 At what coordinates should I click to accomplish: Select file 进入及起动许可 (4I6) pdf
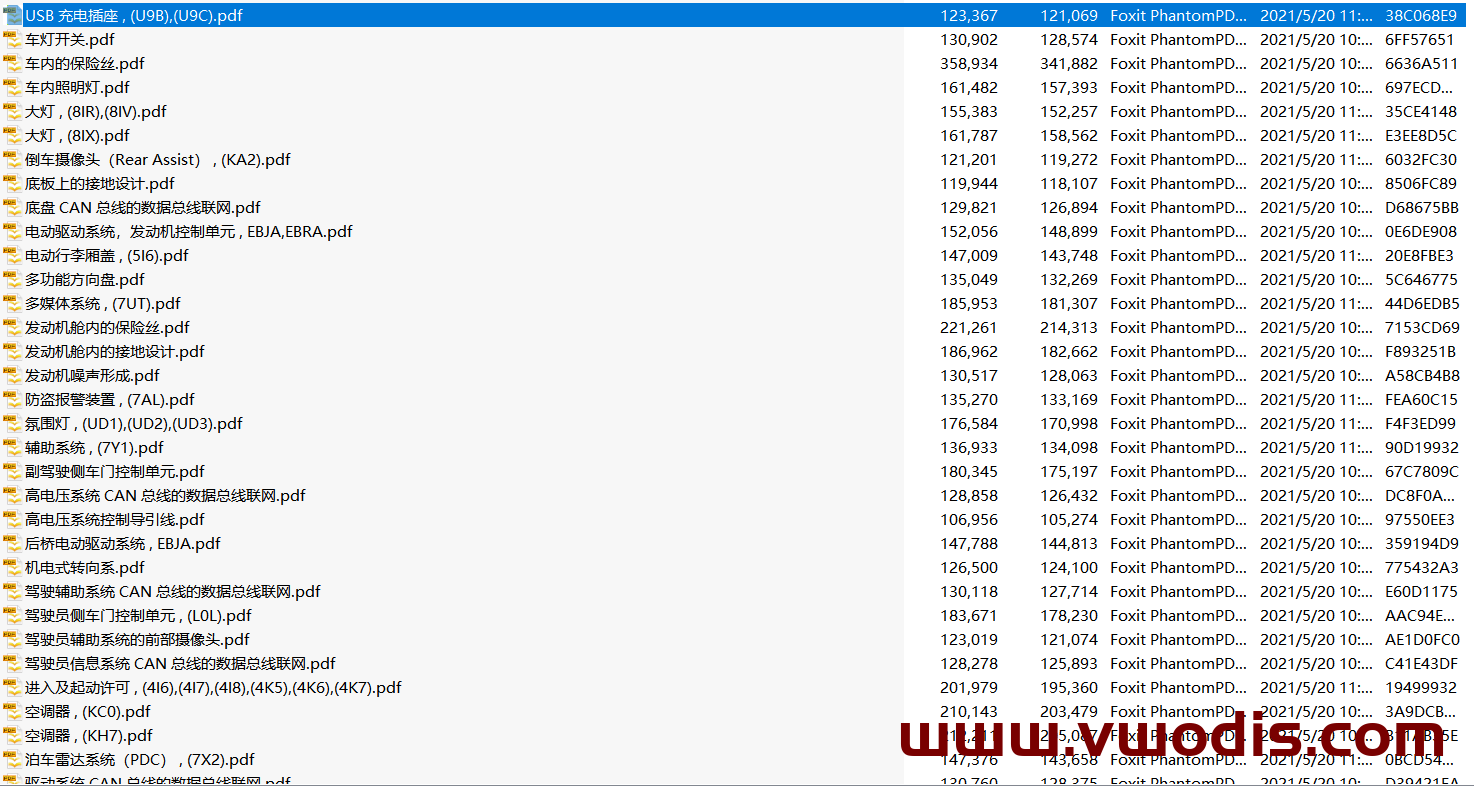[213, 688]
